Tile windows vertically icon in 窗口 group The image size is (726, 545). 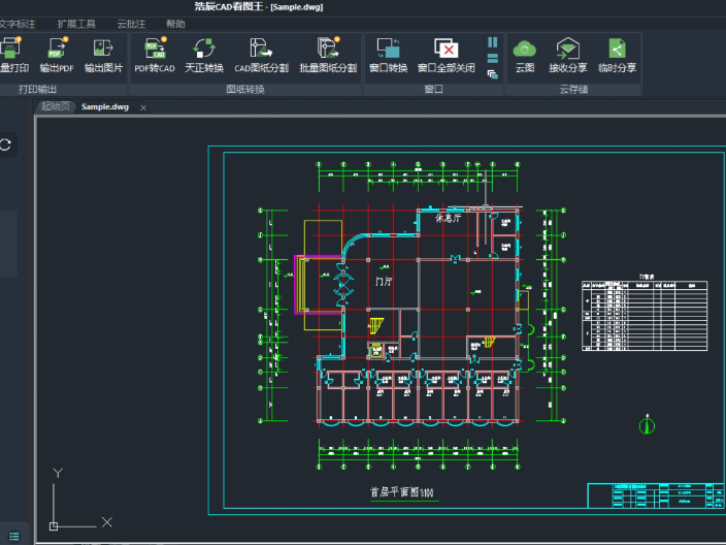[x=493, y=43]
